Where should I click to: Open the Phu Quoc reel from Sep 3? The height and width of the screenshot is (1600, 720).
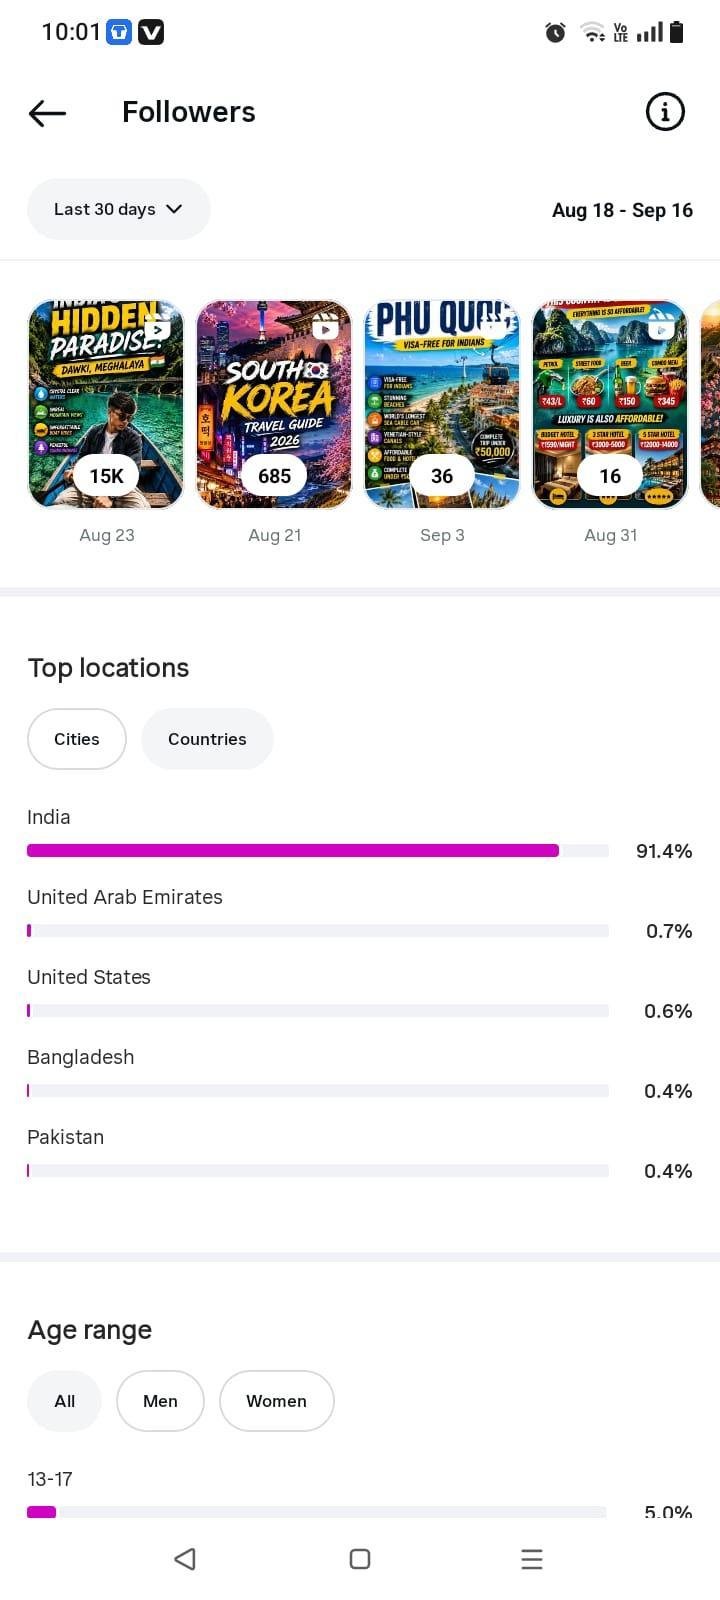442,404
